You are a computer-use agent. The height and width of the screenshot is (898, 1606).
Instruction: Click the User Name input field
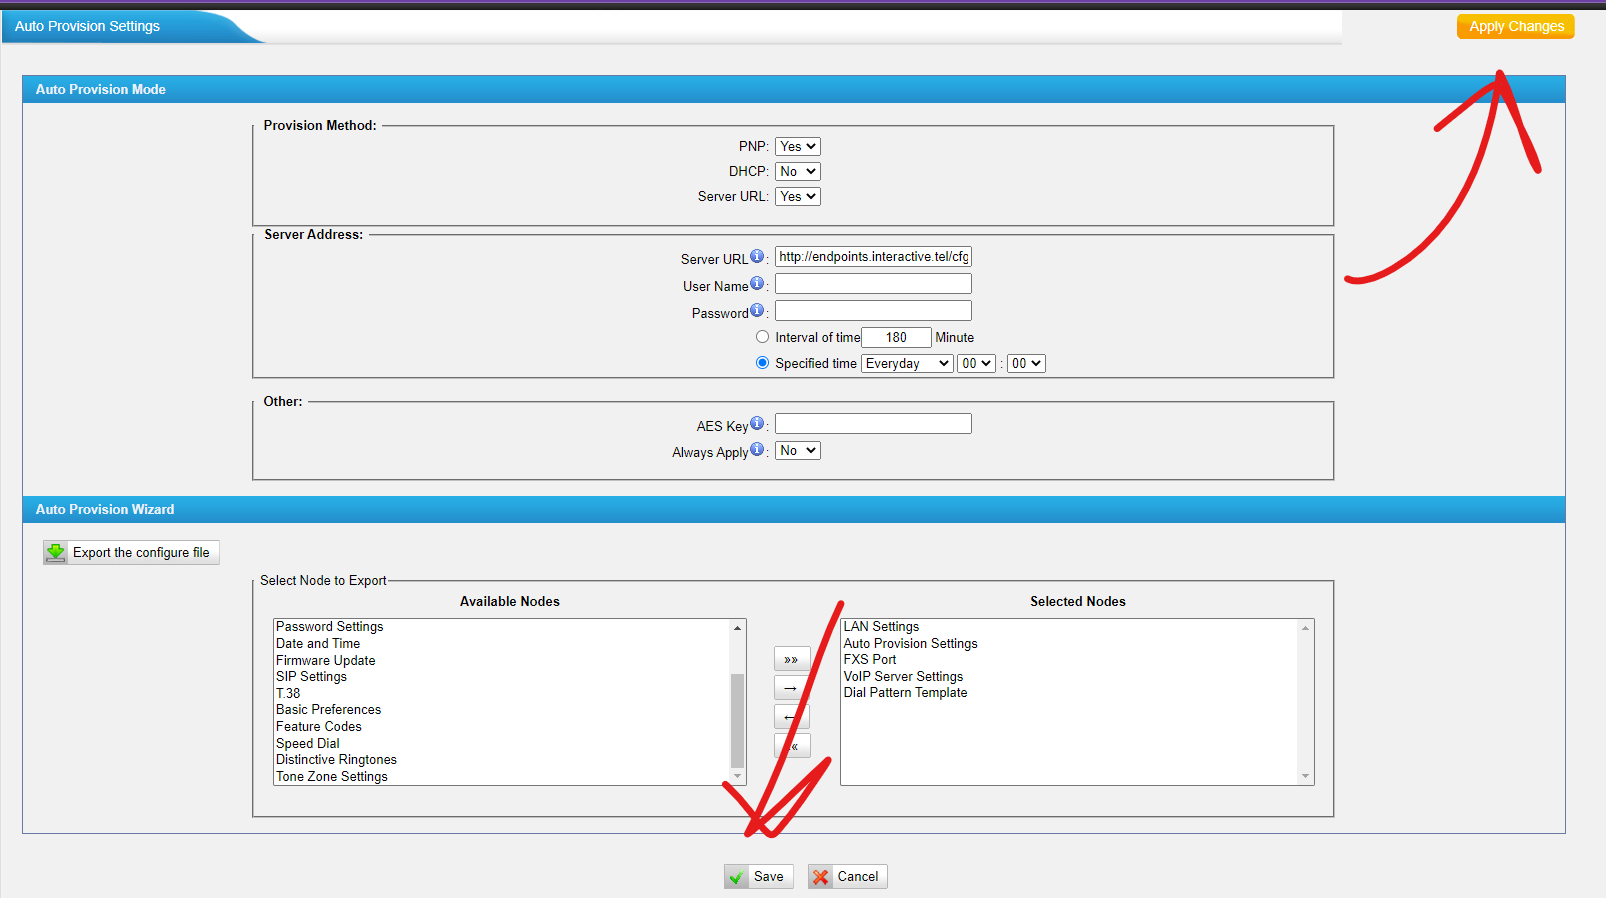(873, 284)
